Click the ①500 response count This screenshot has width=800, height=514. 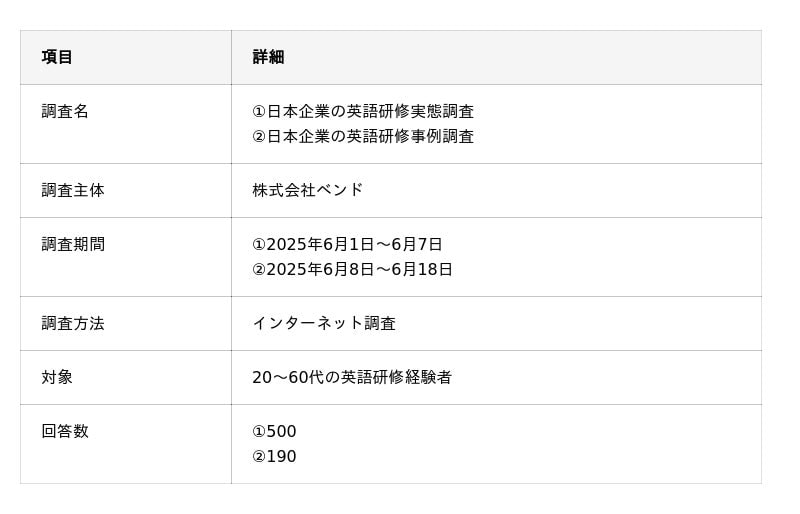pyautogui.click(x=274, y=432)
